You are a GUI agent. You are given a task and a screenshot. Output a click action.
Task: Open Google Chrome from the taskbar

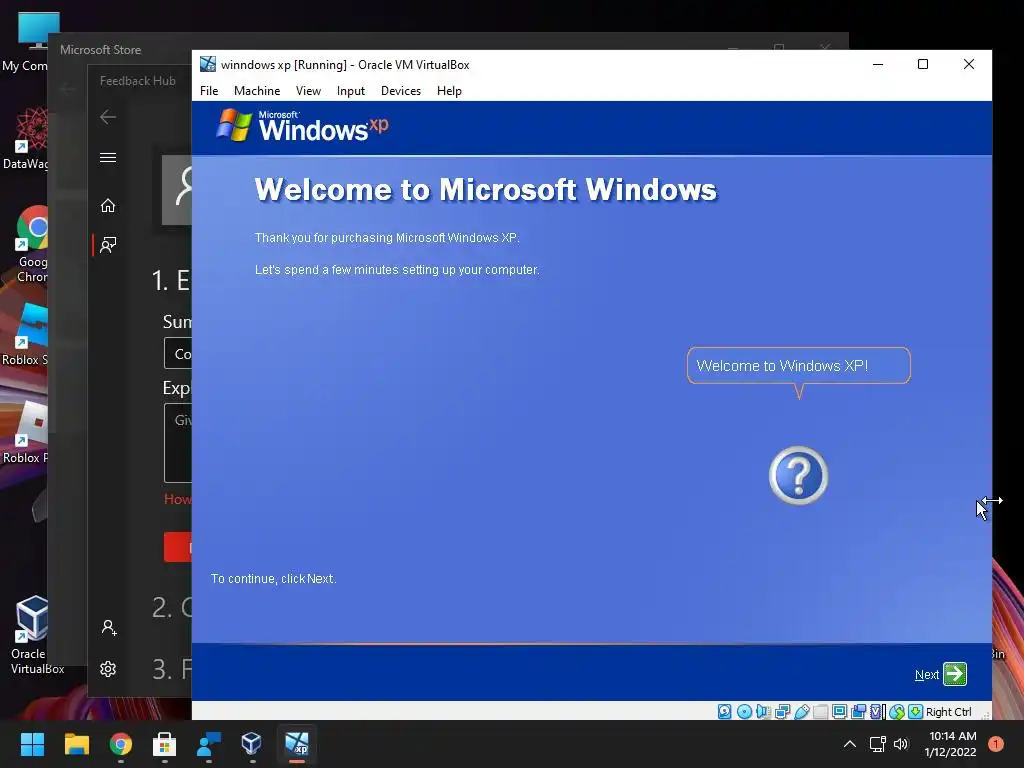pyautogui.click(x=121, y=744)
